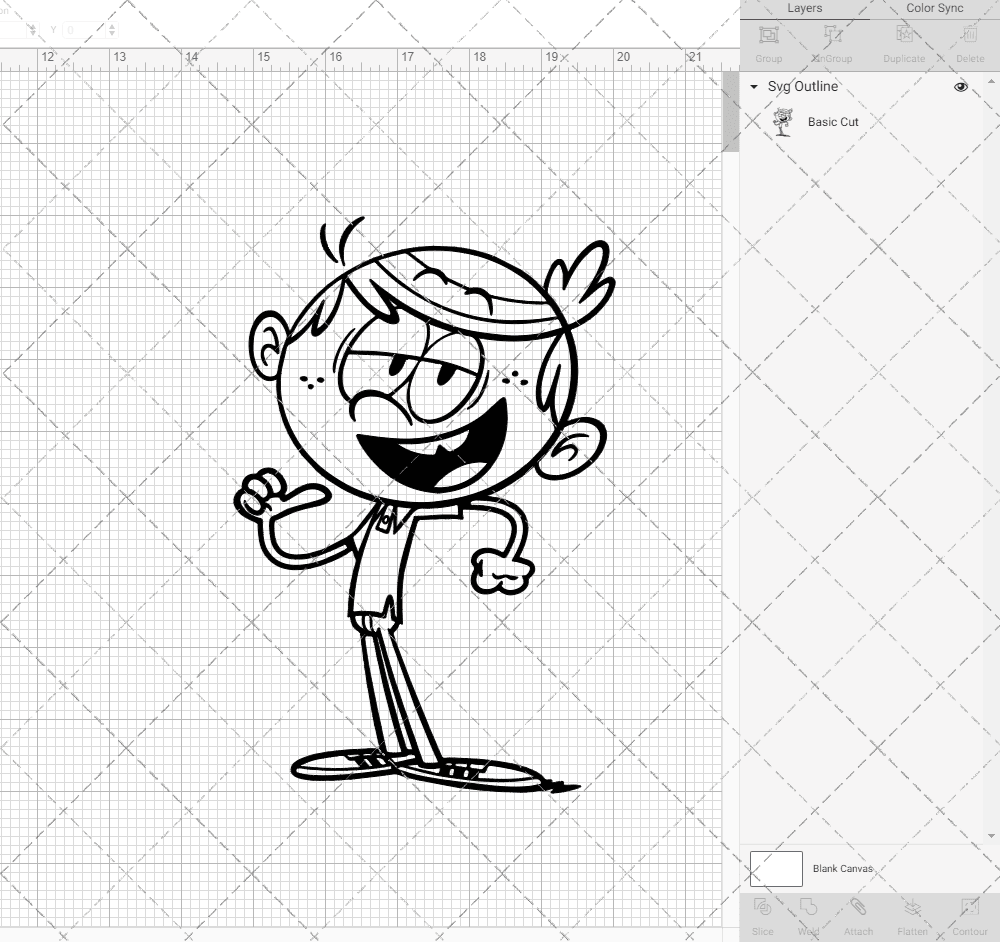The width and height of the screenshot is (1000, 942).
Task: Click the Blank Canvas color swatch
Action: click(x=776, y=868)
